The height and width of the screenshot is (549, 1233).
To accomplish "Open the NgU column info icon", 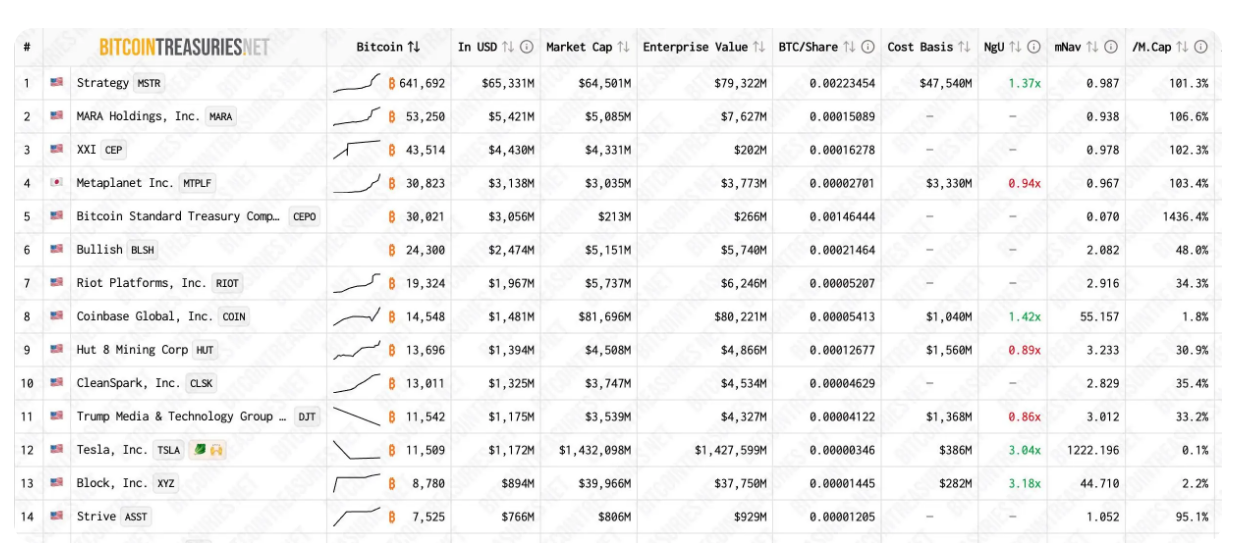I will coord(1034,47).
